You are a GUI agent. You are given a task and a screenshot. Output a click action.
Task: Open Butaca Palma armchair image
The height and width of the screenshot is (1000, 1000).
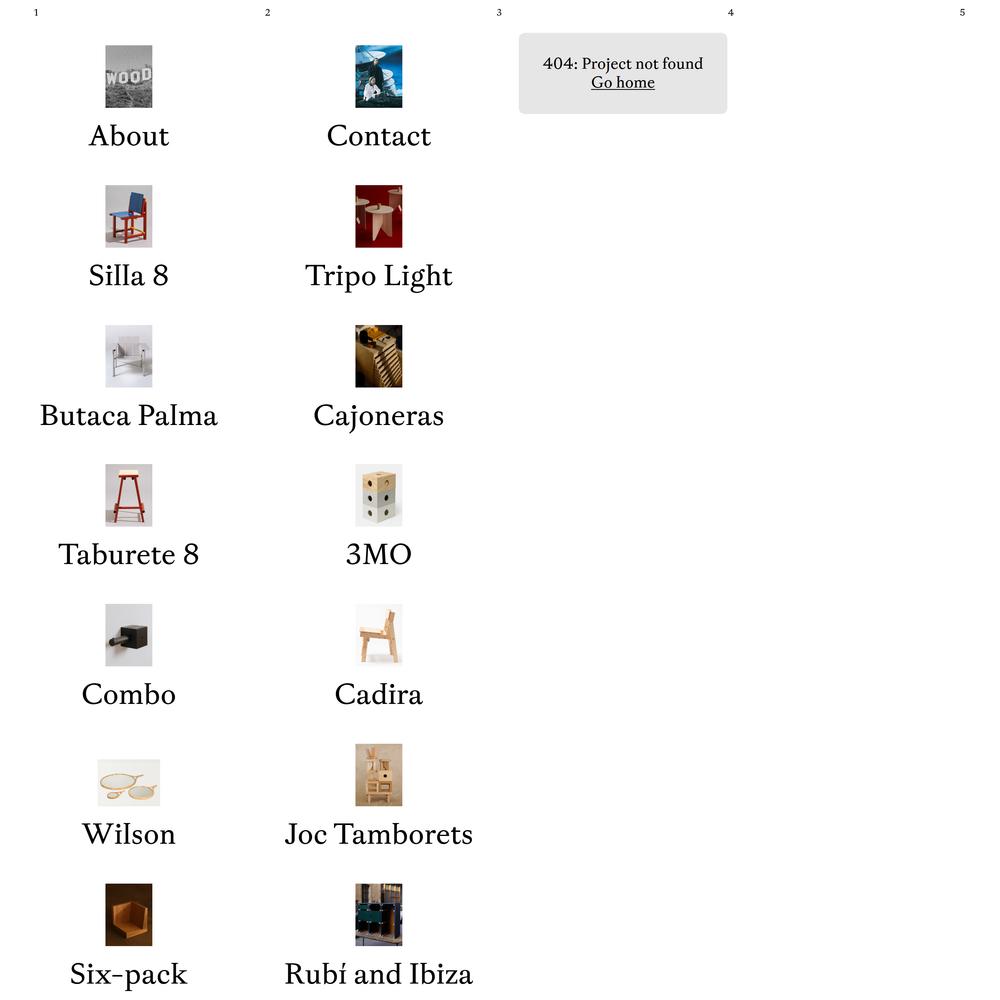129,356
